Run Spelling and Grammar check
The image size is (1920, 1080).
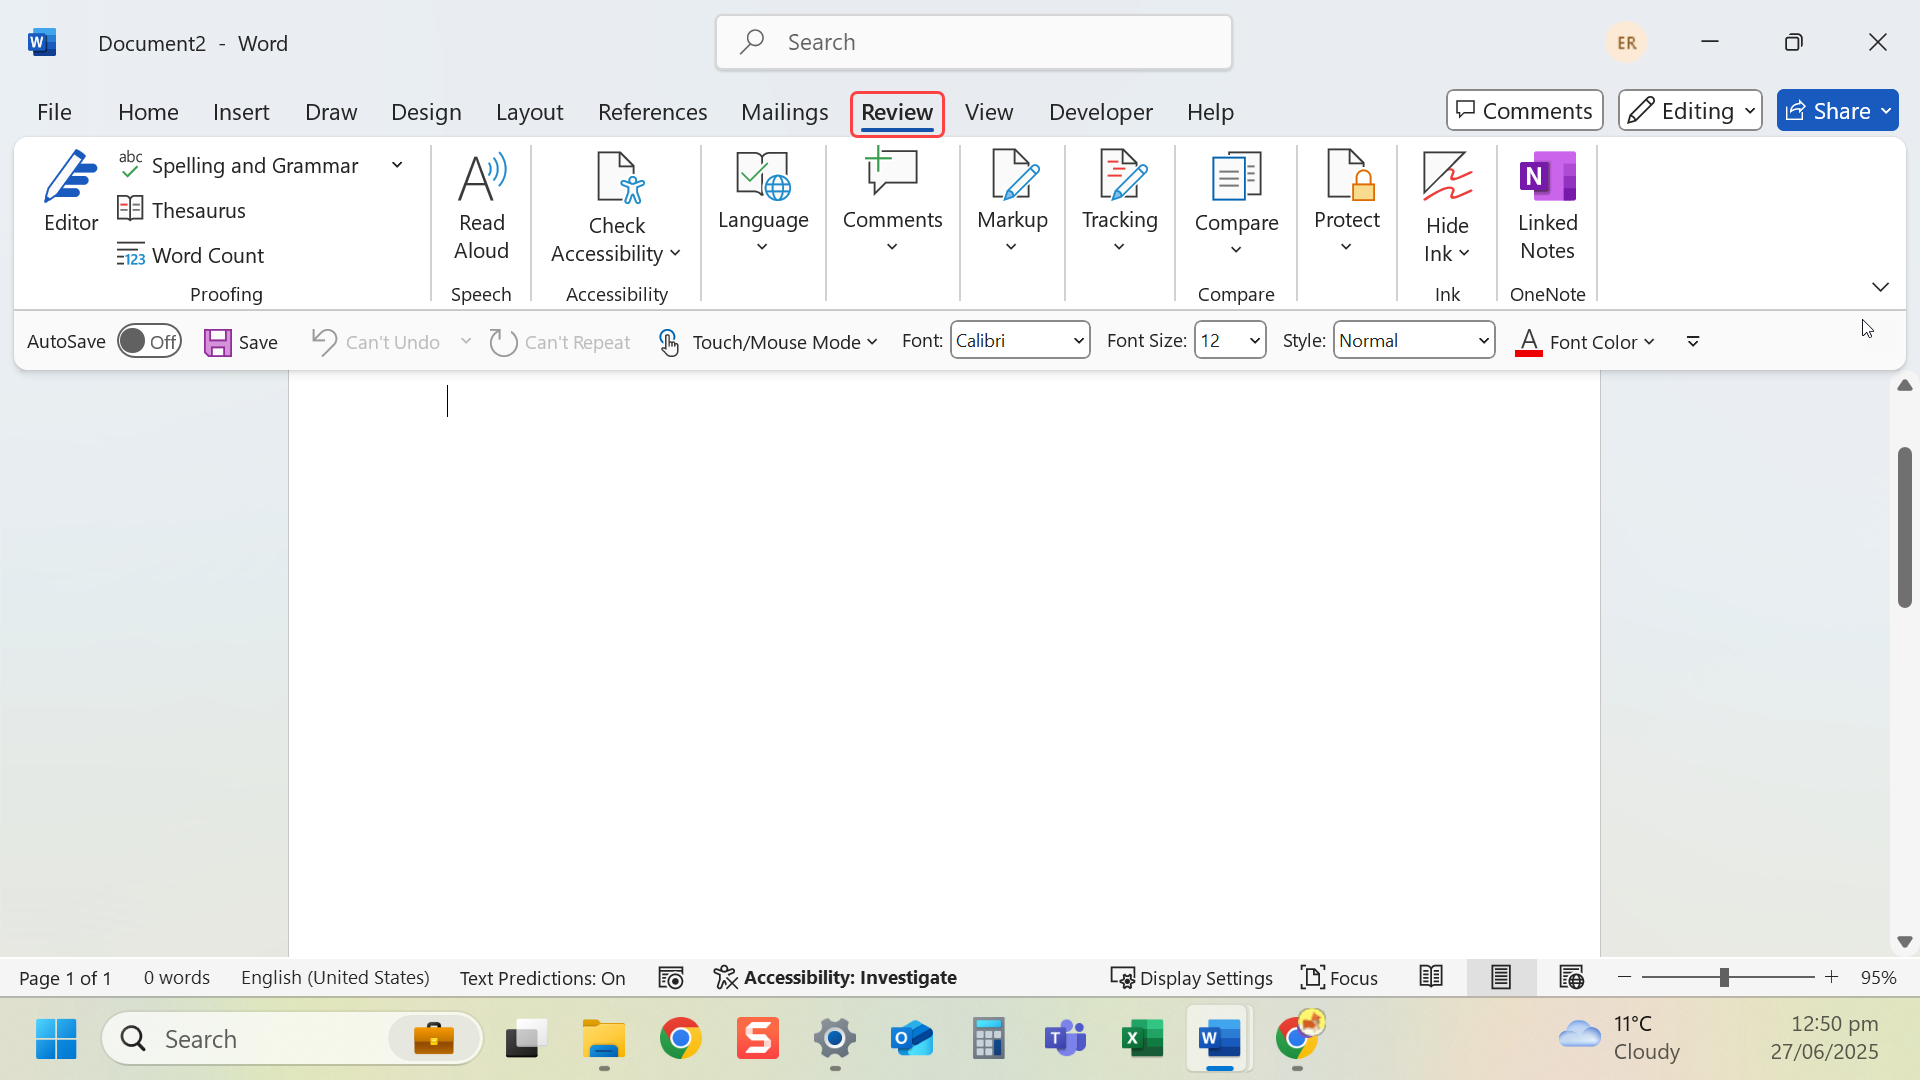(239, 165)
